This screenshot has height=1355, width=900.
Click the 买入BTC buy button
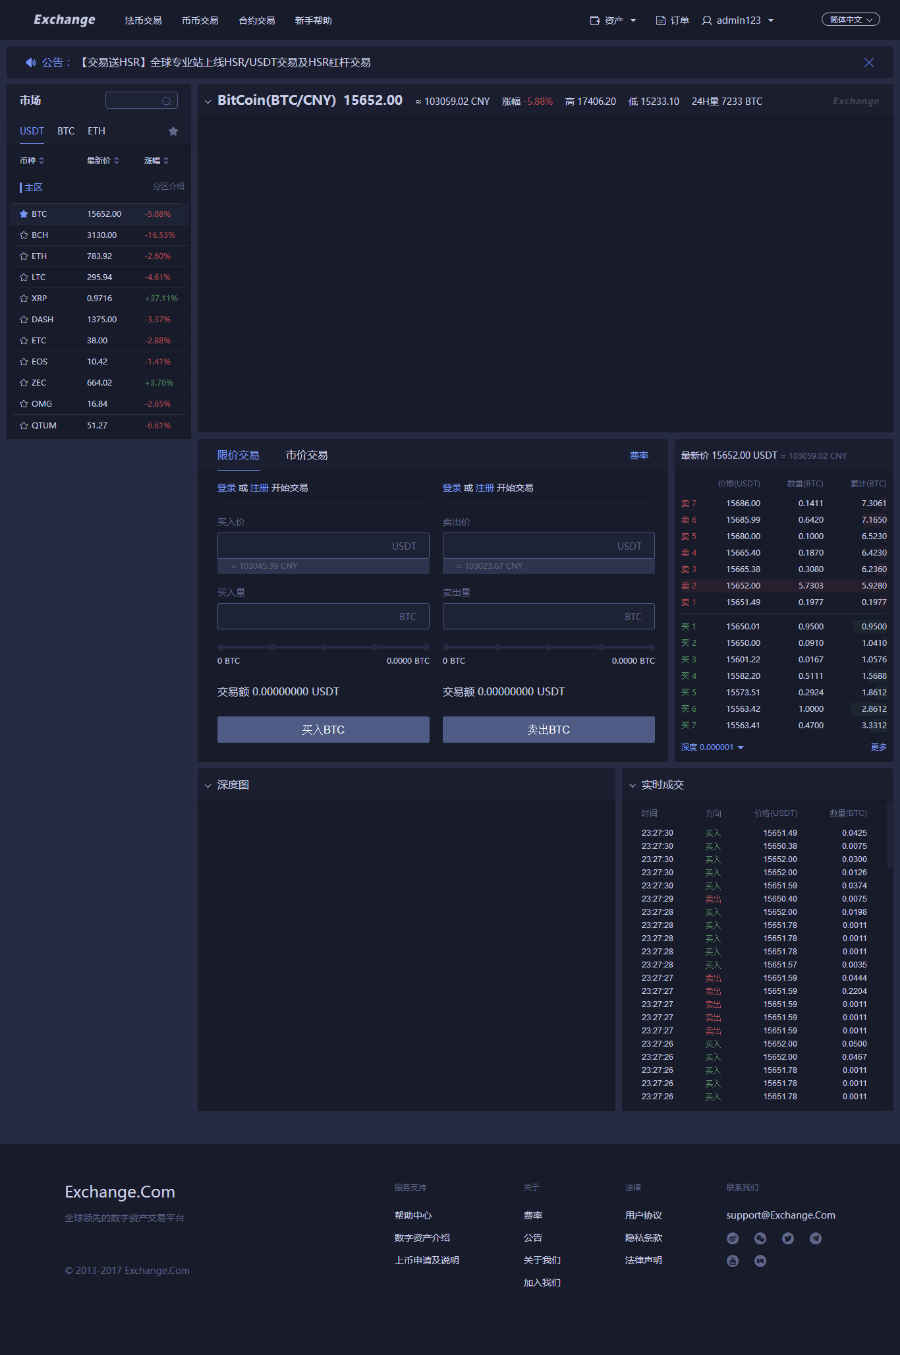pos(323,730)
